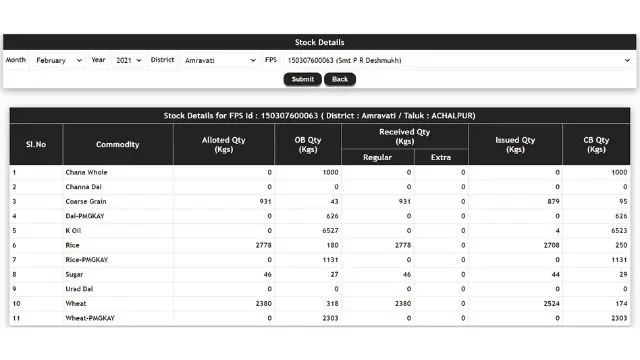Viewport: 640px width, 360px height.
Task: Select the Wheat-PMGKAY commodity cell
Action: coord(118,318)
